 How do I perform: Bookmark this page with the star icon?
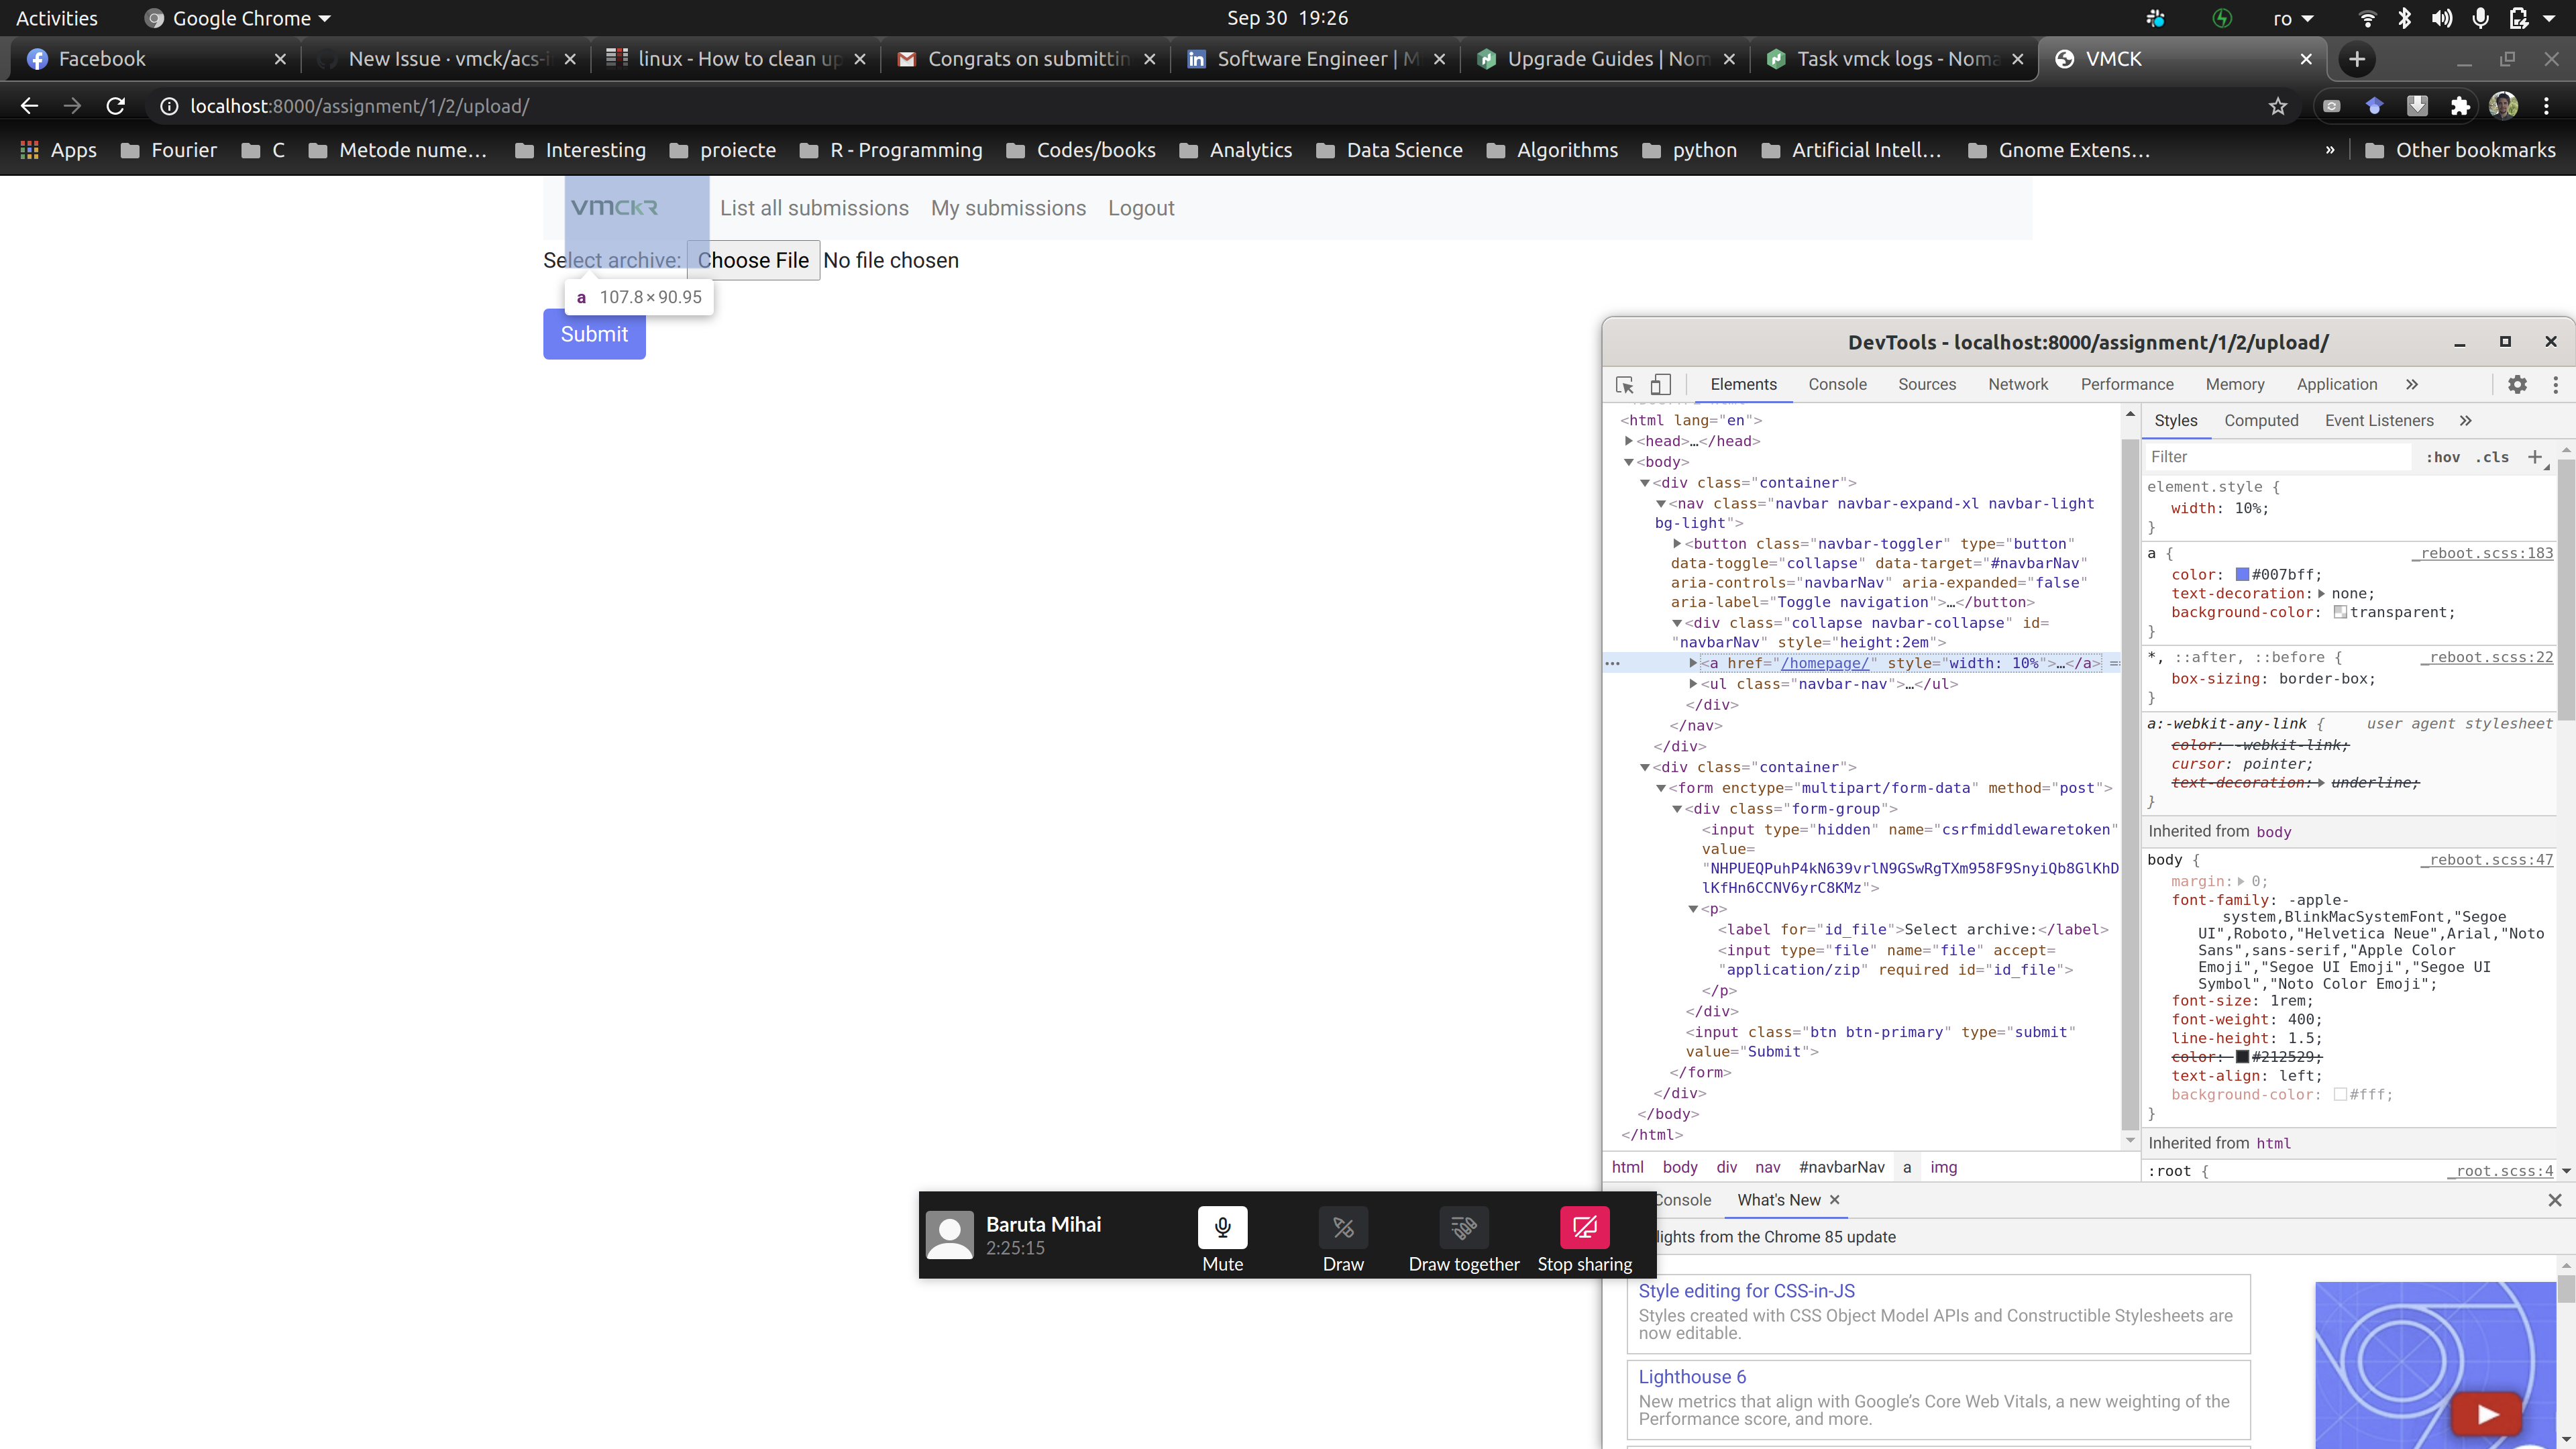[x=2278, y=106]
